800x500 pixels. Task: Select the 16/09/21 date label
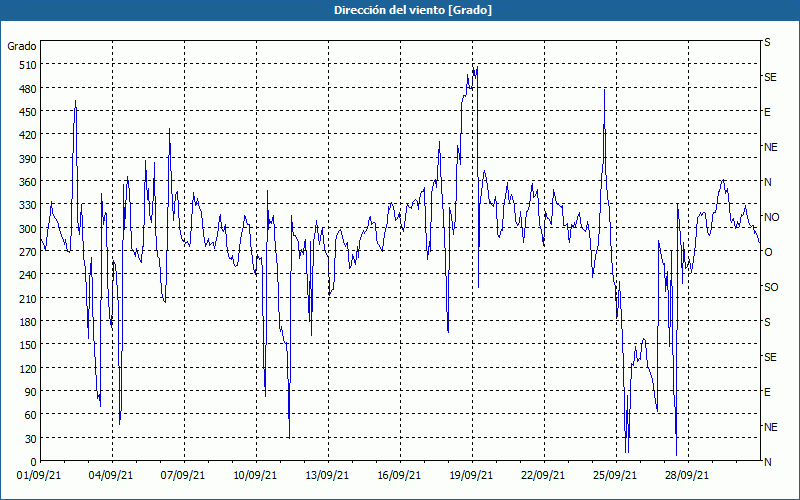[x=399, y=476]
